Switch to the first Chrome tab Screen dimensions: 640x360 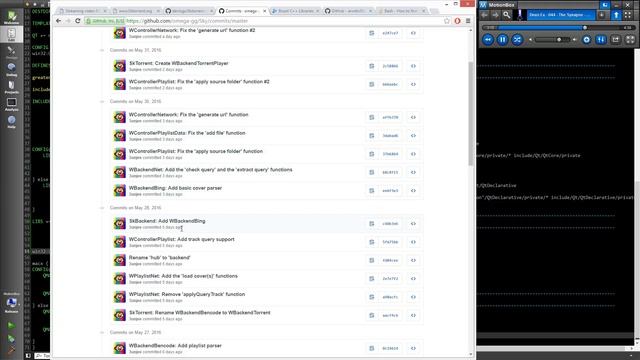(82, 11)
